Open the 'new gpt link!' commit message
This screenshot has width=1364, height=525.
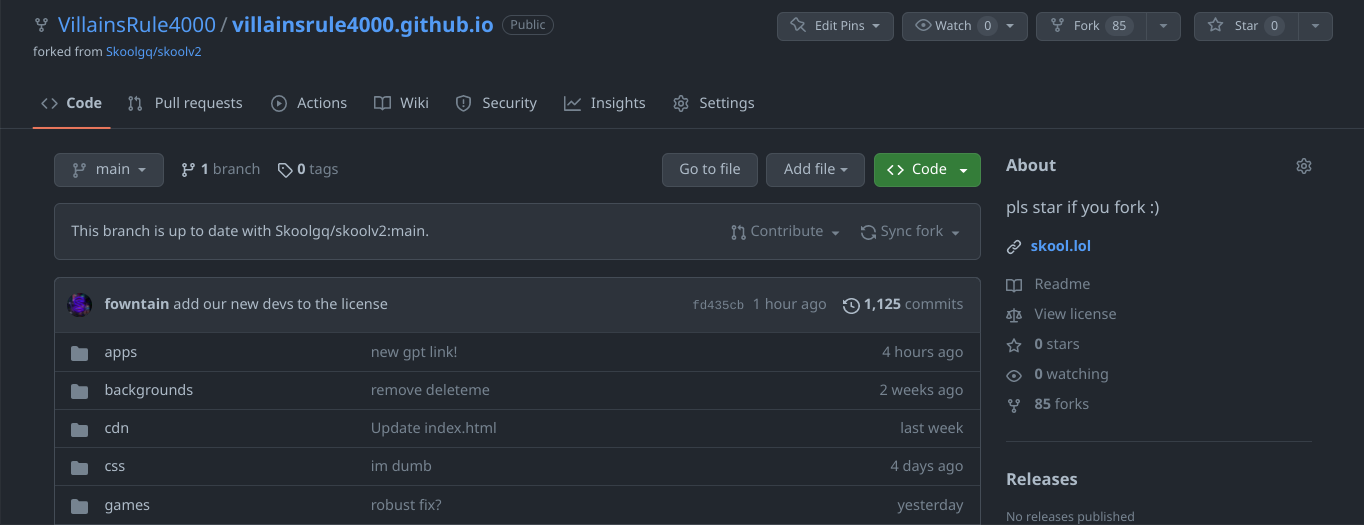[x=414, y=352]
